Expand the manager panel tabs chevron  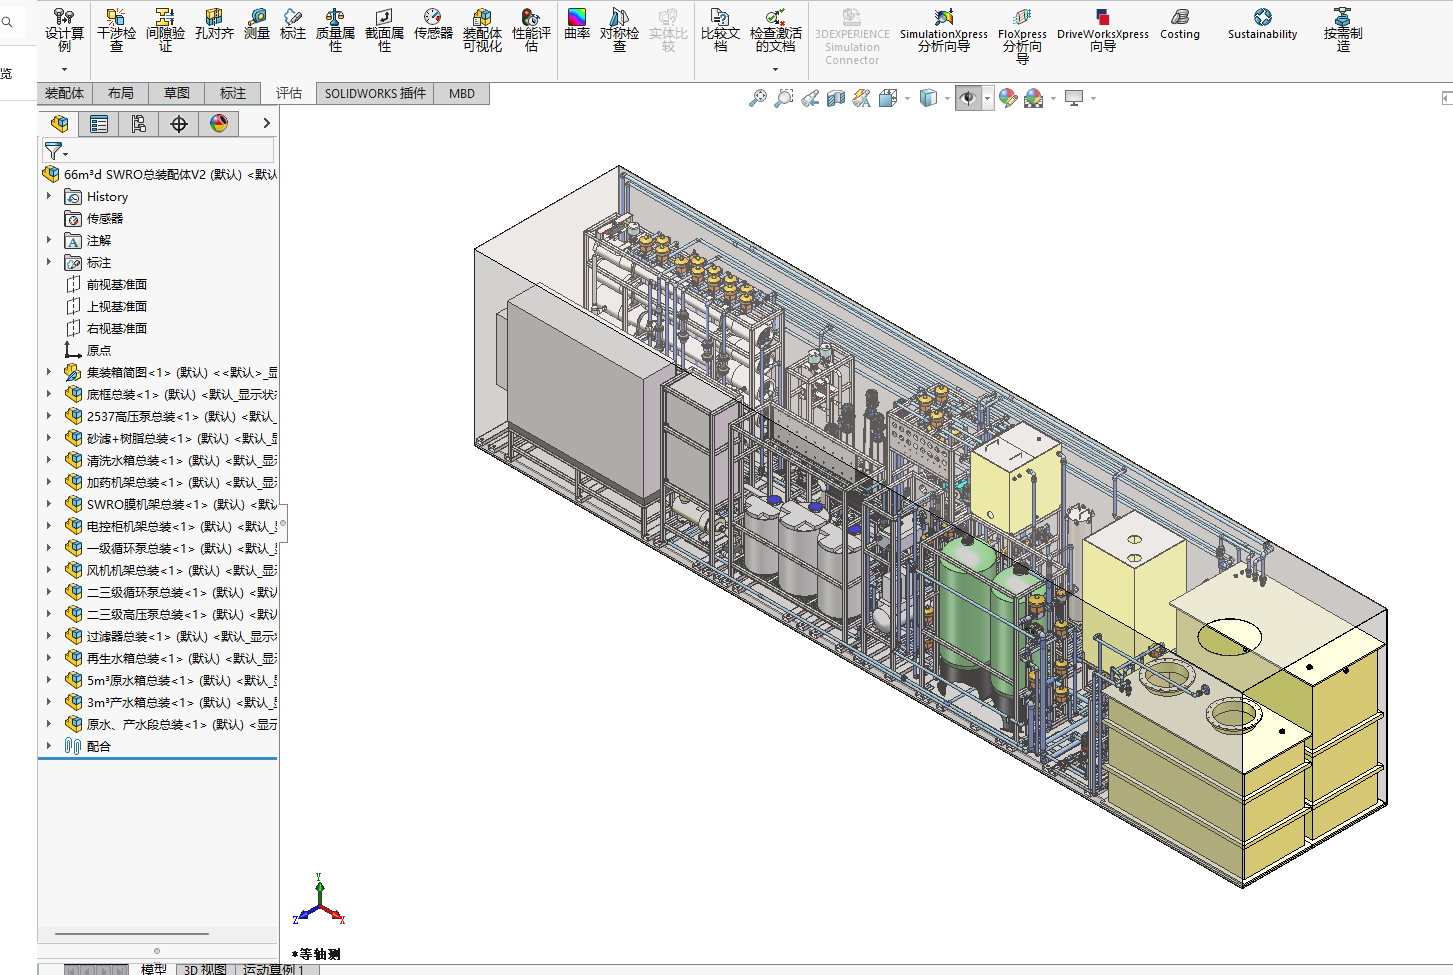[266, 123]
